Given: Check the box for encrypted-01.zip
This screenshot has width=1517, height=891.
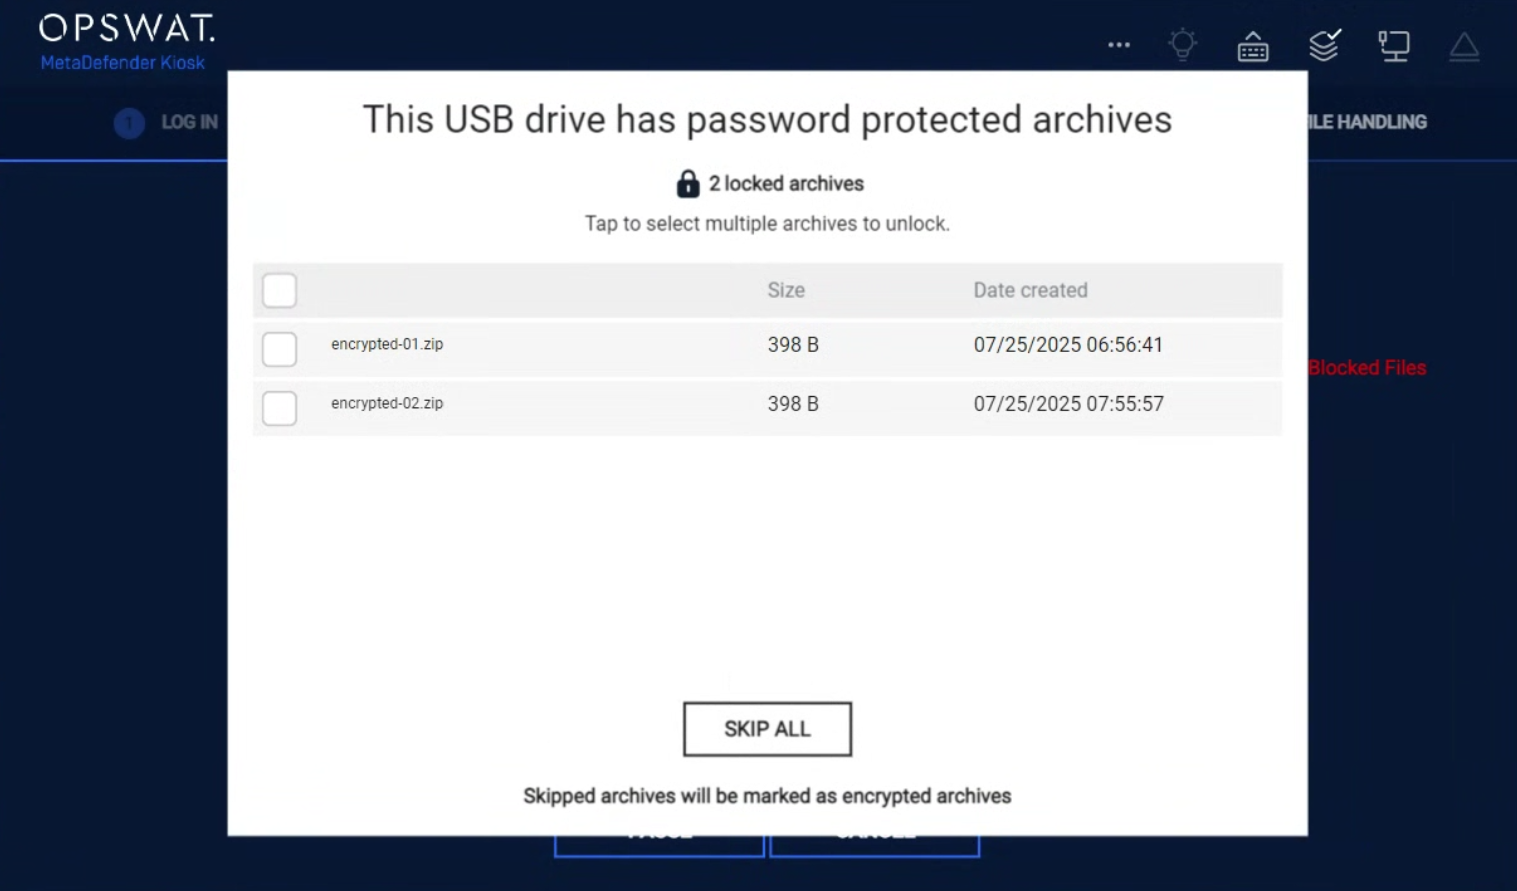Looking at the screenshot, I should pos(279,349).
